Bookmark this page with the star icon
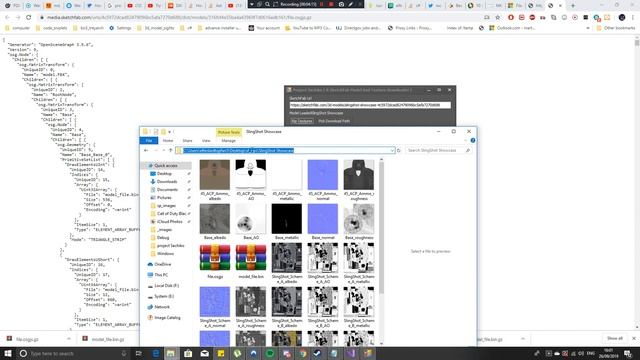640x360 pixels. pos(498,18)
